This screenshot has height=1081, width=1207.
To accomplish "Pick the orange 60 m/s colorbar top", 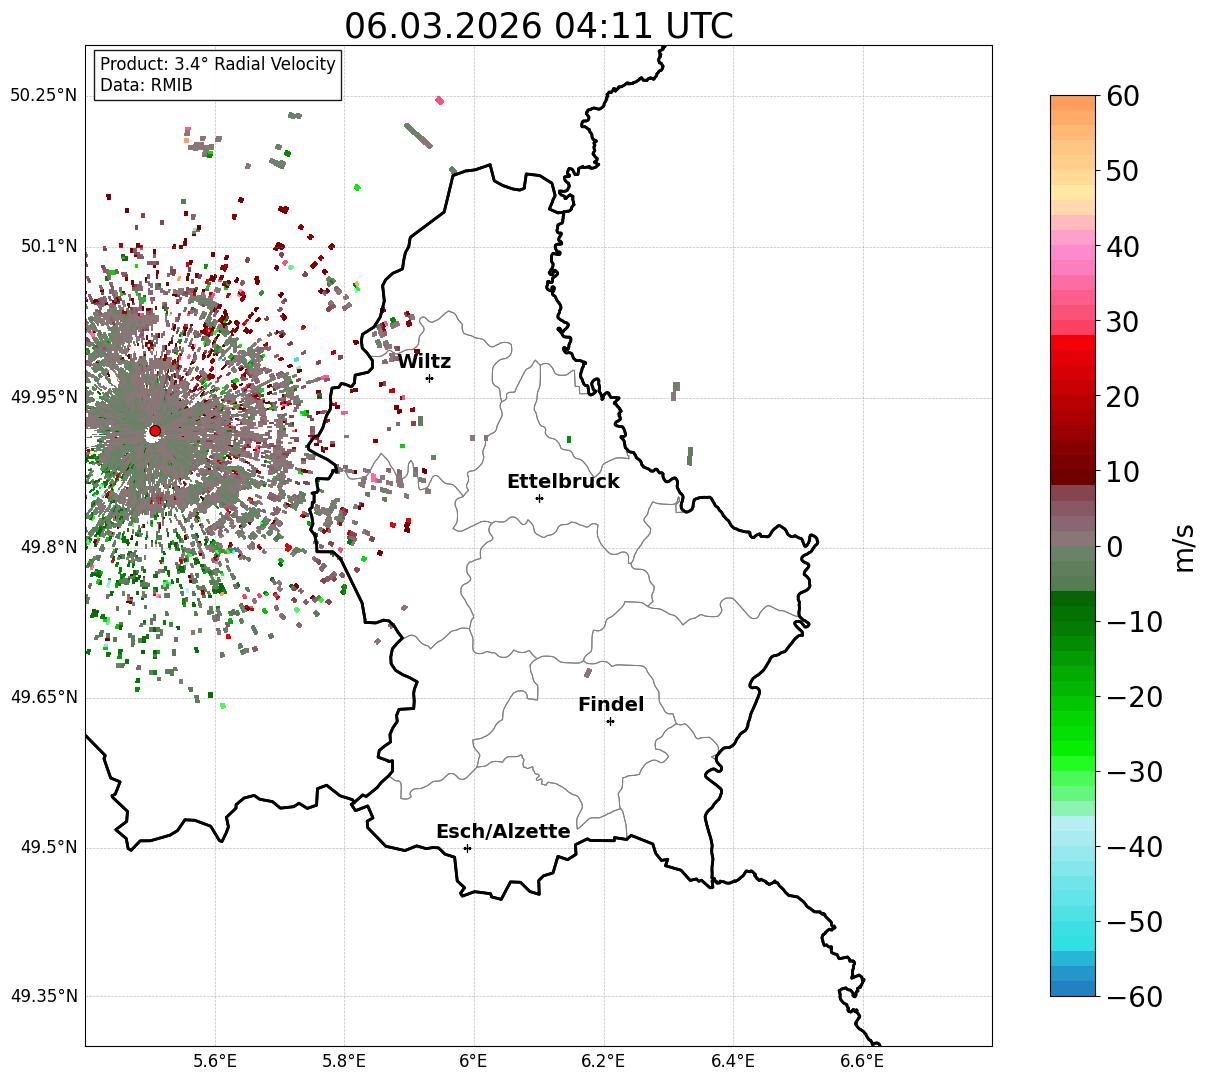I will coord(1073,103).
